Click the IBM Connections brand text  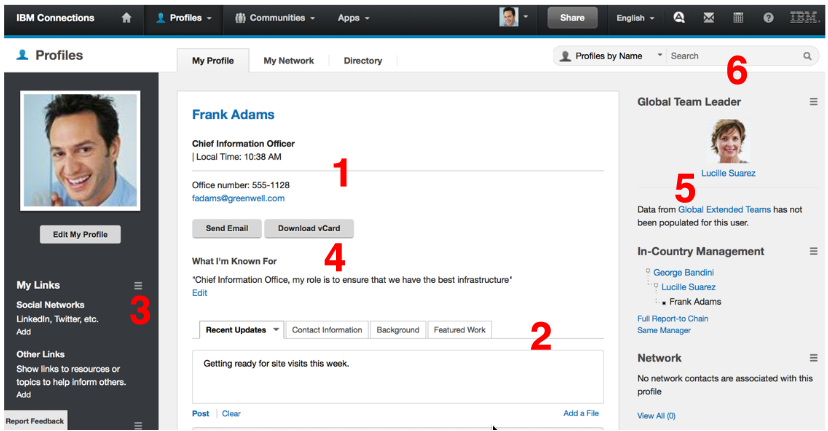55,18
